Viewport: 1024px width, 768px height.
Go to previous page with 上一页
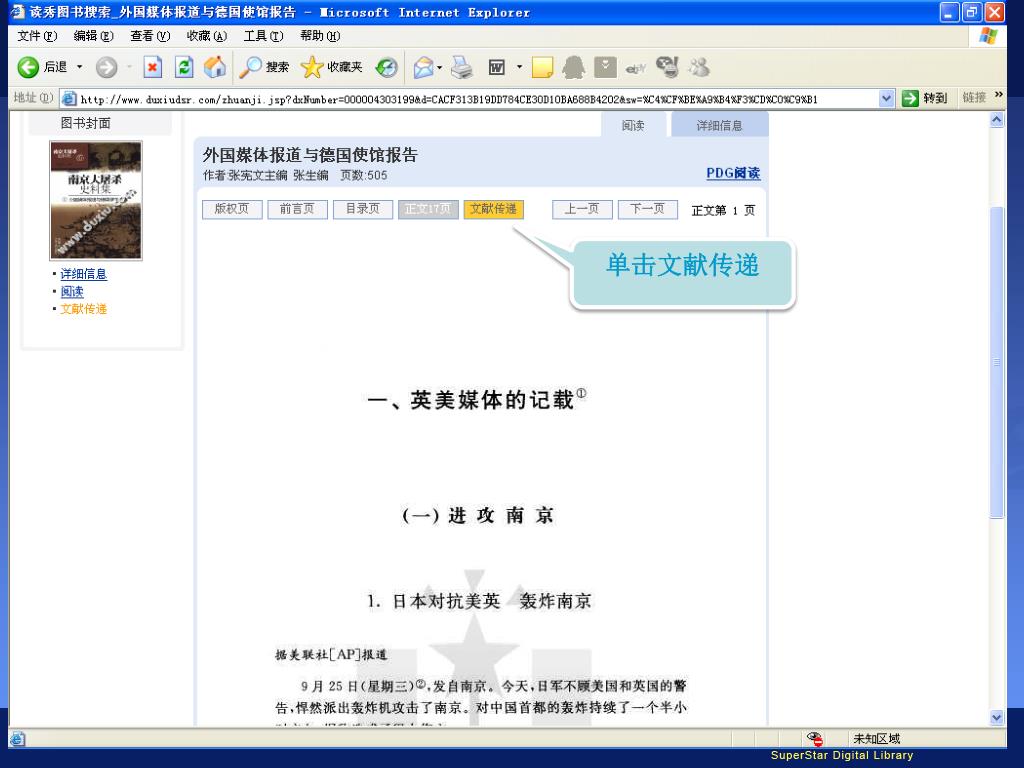(x=582, y=209)
